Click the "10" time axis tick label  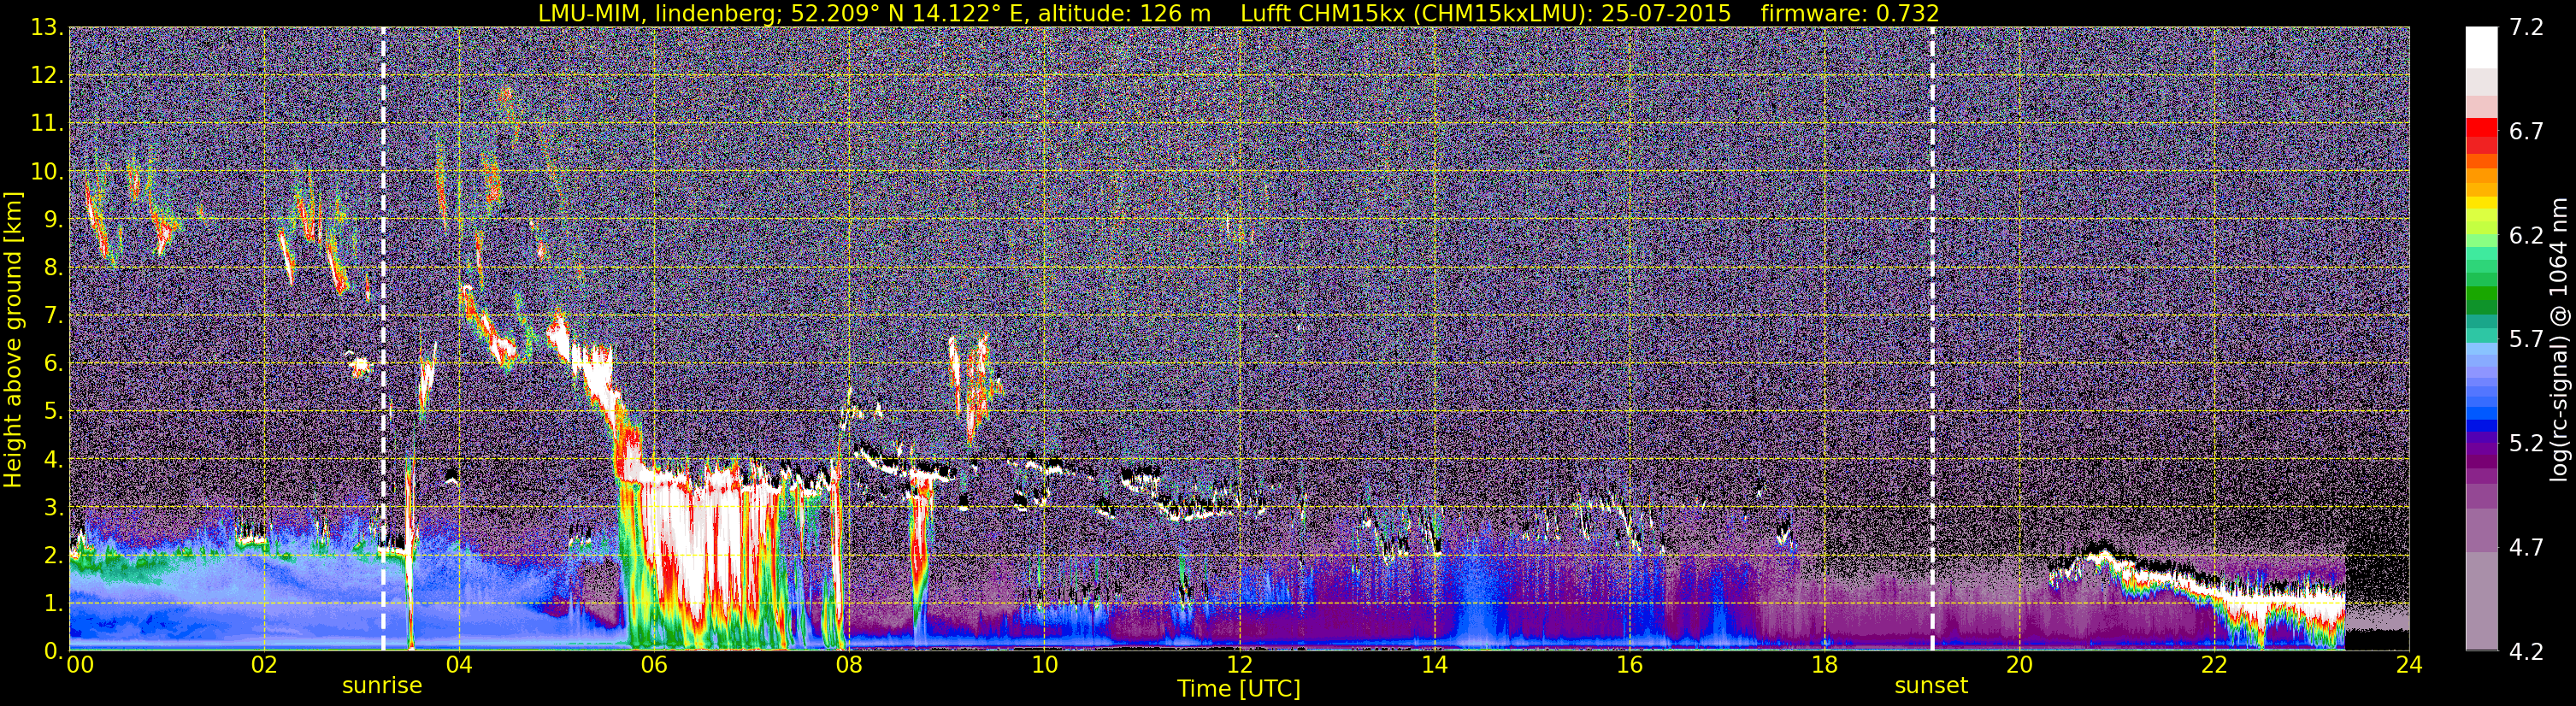point(1044,665)
